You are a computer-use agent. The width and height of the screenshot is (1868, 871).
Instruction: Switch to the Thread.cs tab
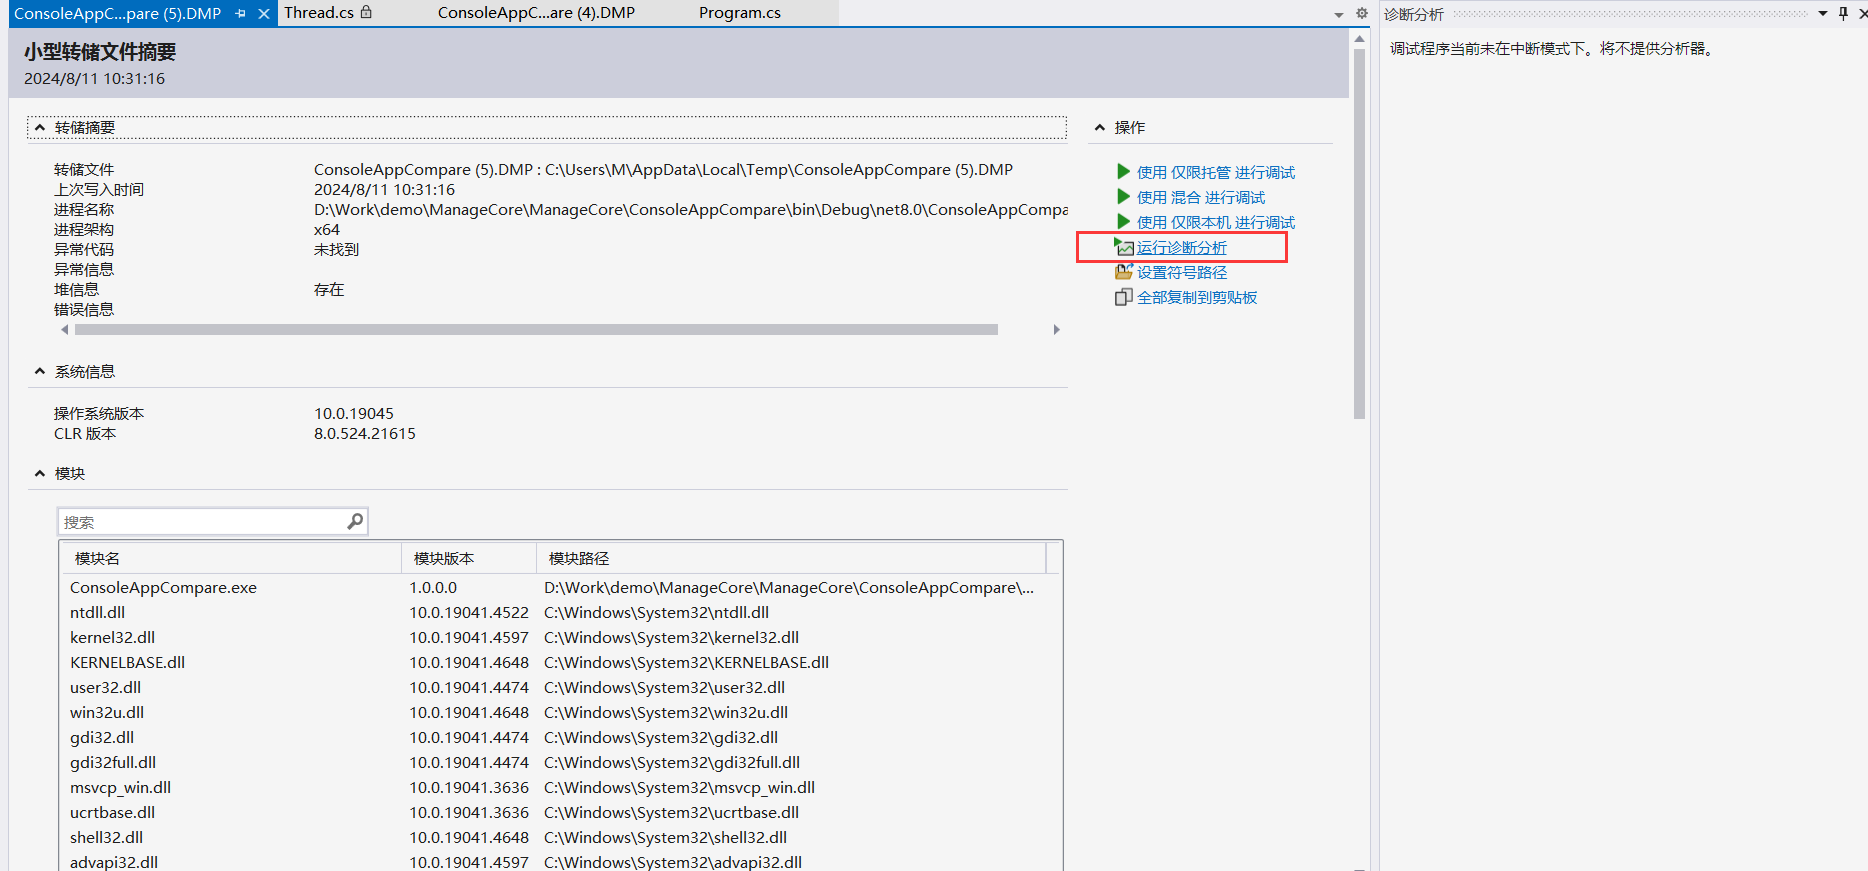[x=328, y=13]
